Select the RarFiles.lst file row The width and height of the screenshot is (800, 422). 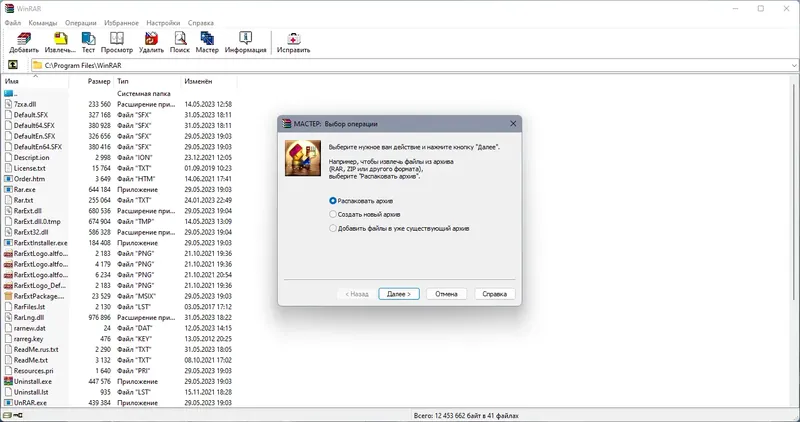click(x=118, y=307)
